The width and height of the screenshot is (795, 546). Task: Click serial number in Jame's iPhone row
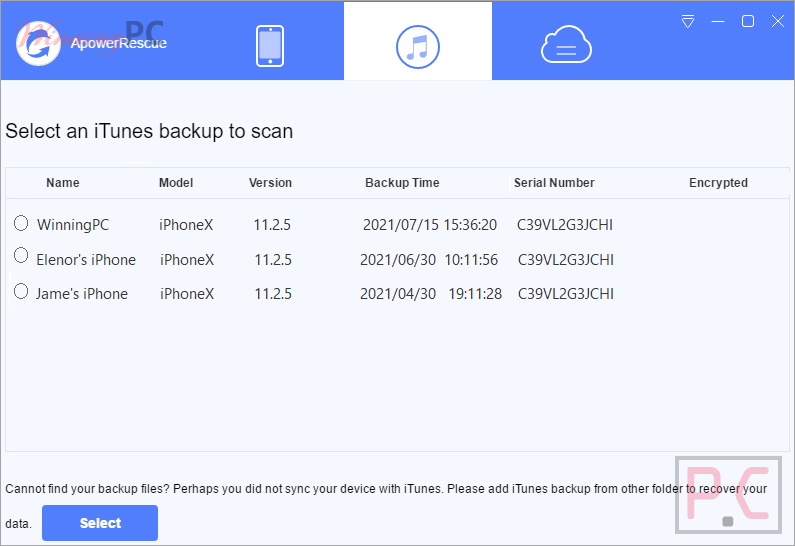pos(566,294)
